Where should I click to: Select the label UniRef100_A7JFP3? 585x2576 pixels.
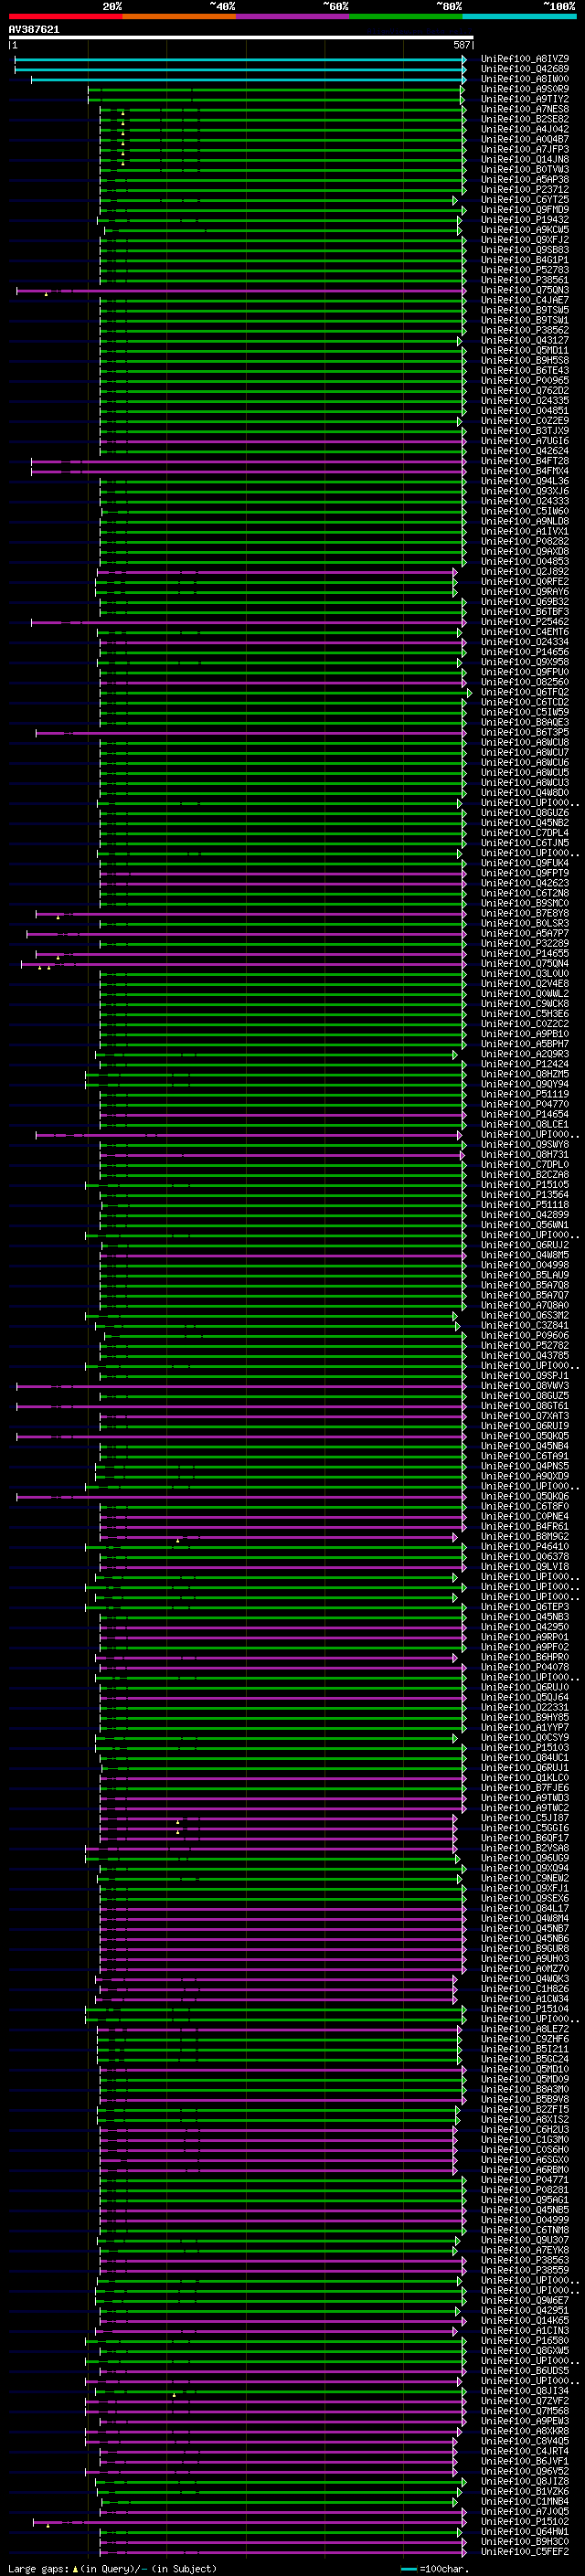pyautogui.click(x=525, y=149)
